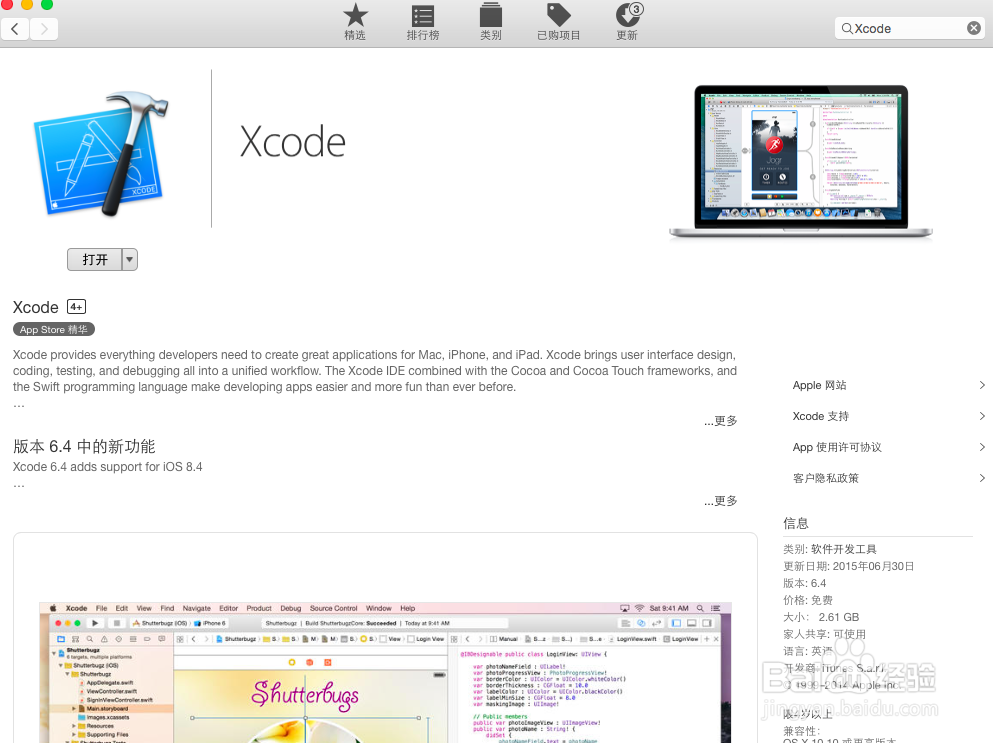Go forward with the right arrow button

coord(44,29)
